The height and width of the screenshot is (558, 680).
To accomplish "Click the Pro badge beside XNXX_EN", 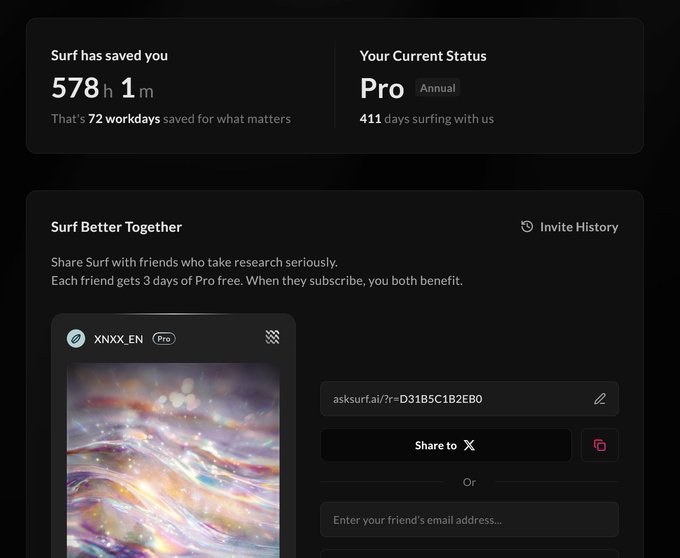I will click(x=164, y=339).
